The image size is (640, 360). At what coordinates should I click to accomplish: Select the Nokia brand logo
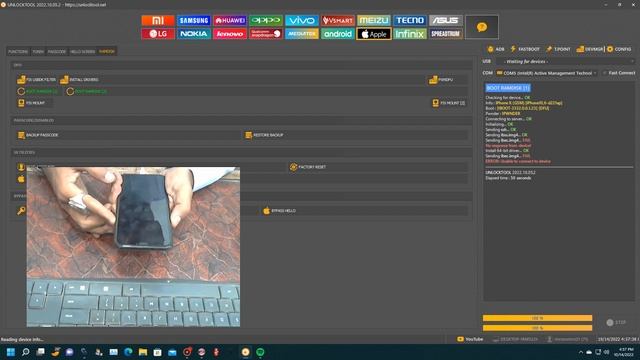pyautogui.click(x=194, y=34)
